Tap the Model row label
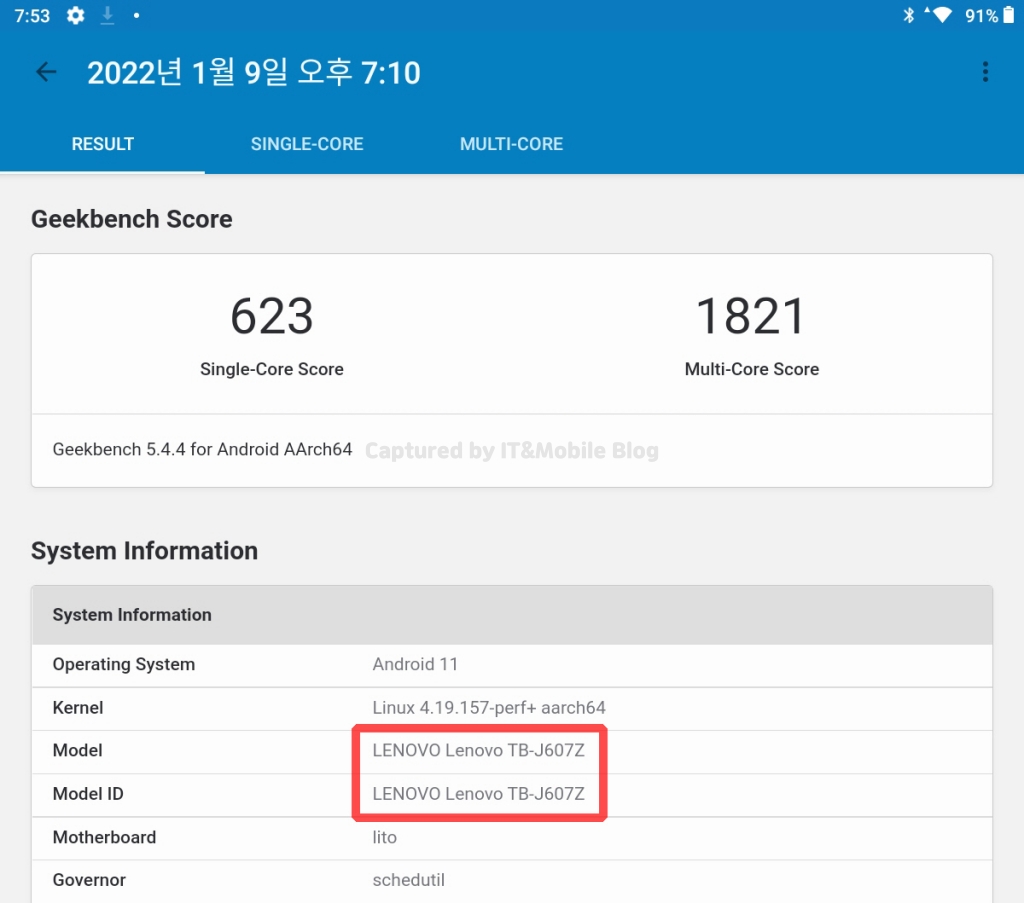Screen dimensions: 1024x903 tap(77, 750)
